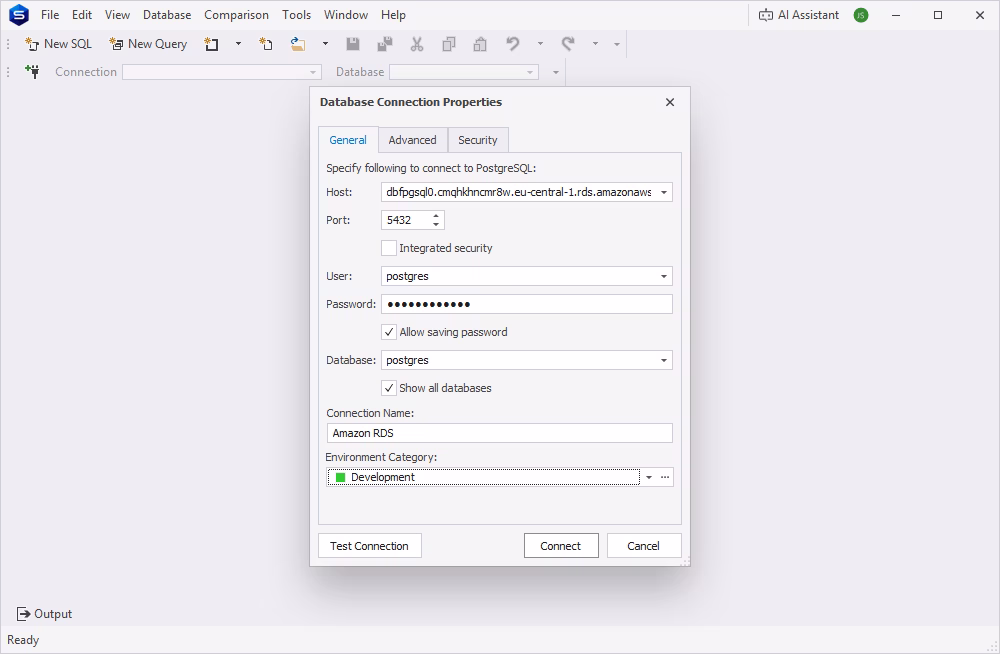Click the New SQL toolbar button
The image size is (1000, 654).
pos(58,44)
